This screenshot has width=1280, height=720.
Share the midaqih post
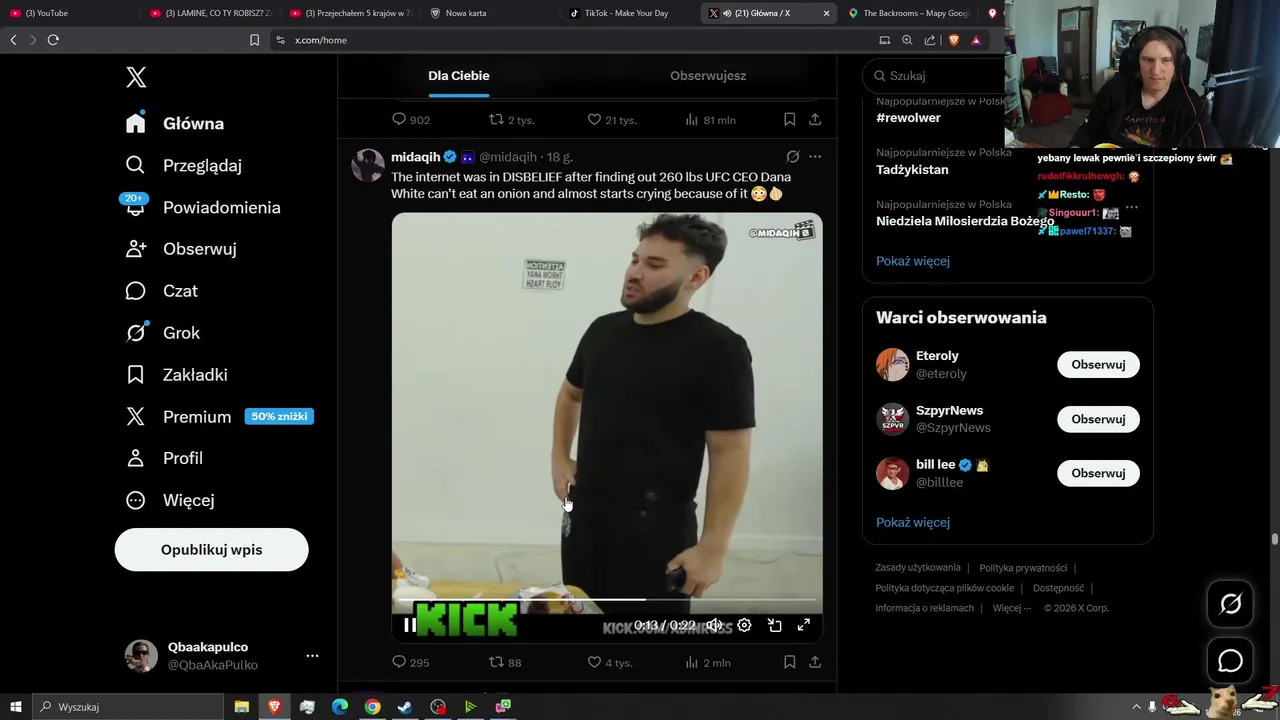pyautogui.click(x=815, y=662)
